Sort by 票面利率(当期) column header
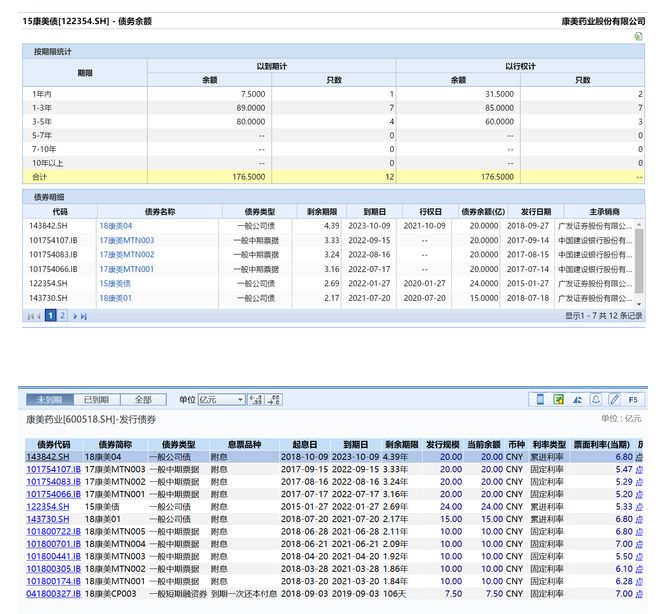Viewport: 664px width, 614px height. [601, 444]
